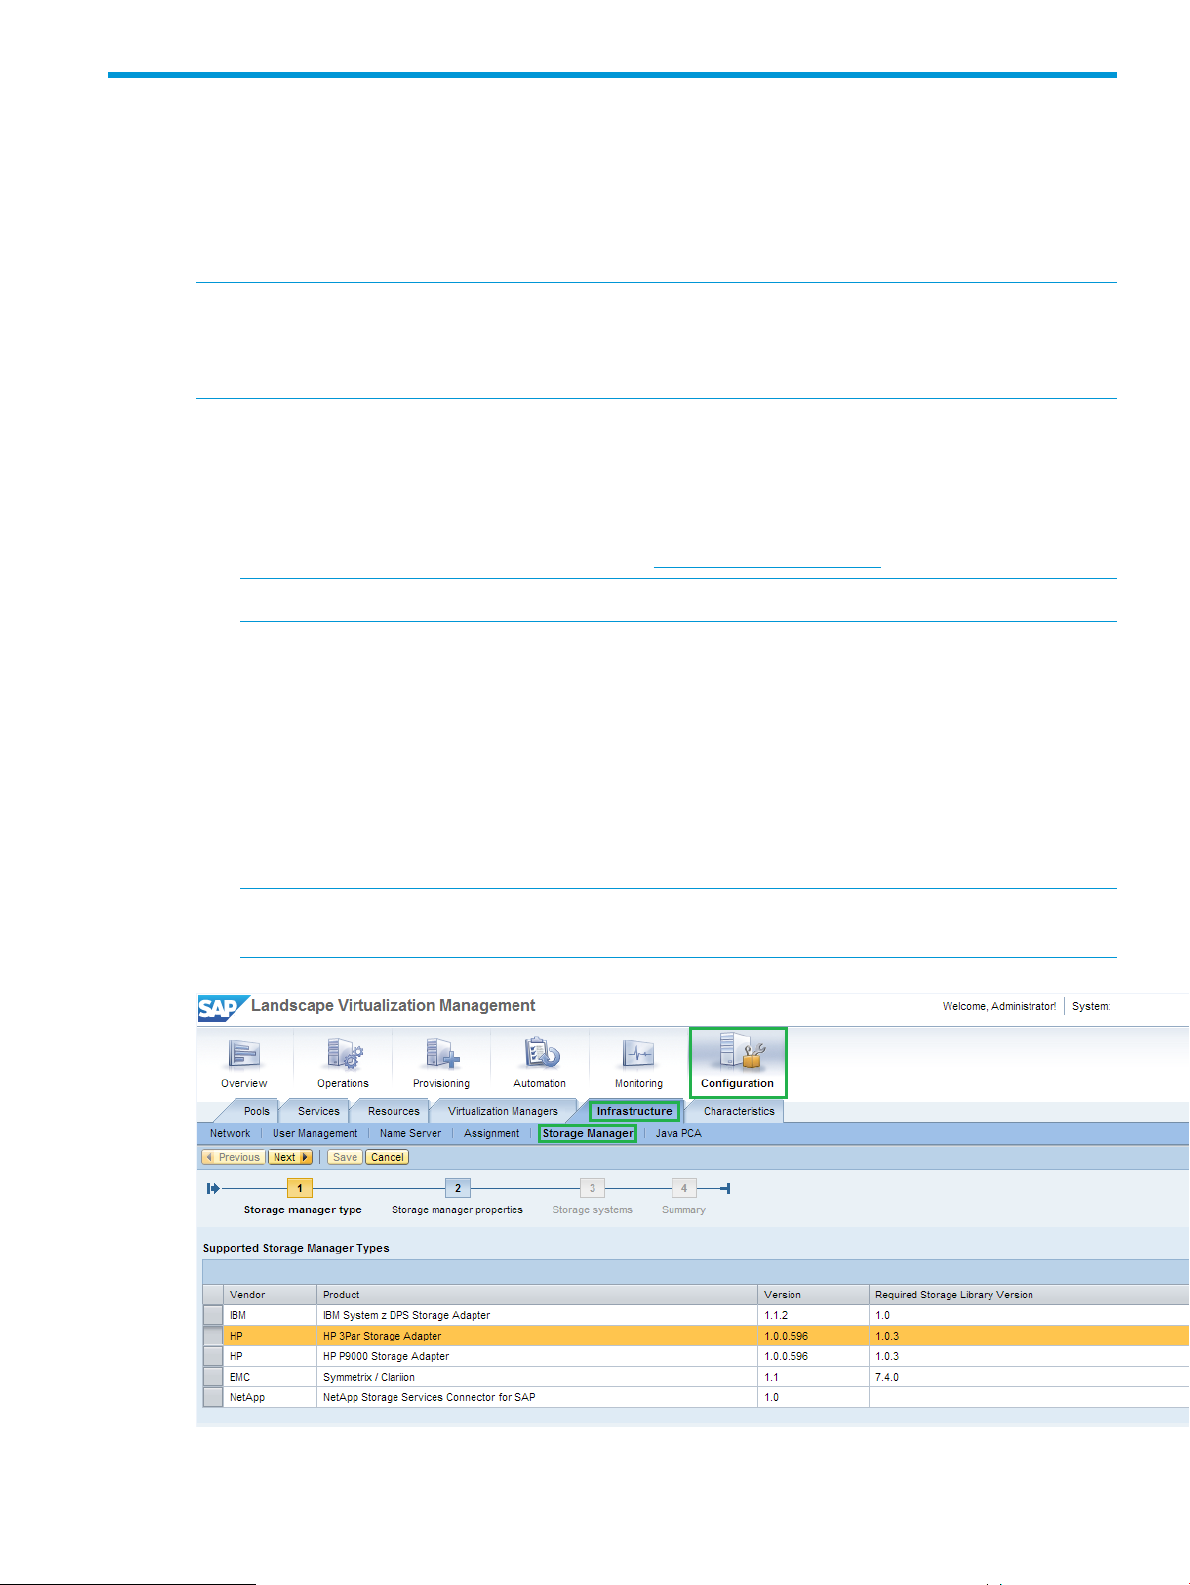Select the EMC row selector box
This screenshot has height=1585, width=1190.
click(x=213, y=1377)
